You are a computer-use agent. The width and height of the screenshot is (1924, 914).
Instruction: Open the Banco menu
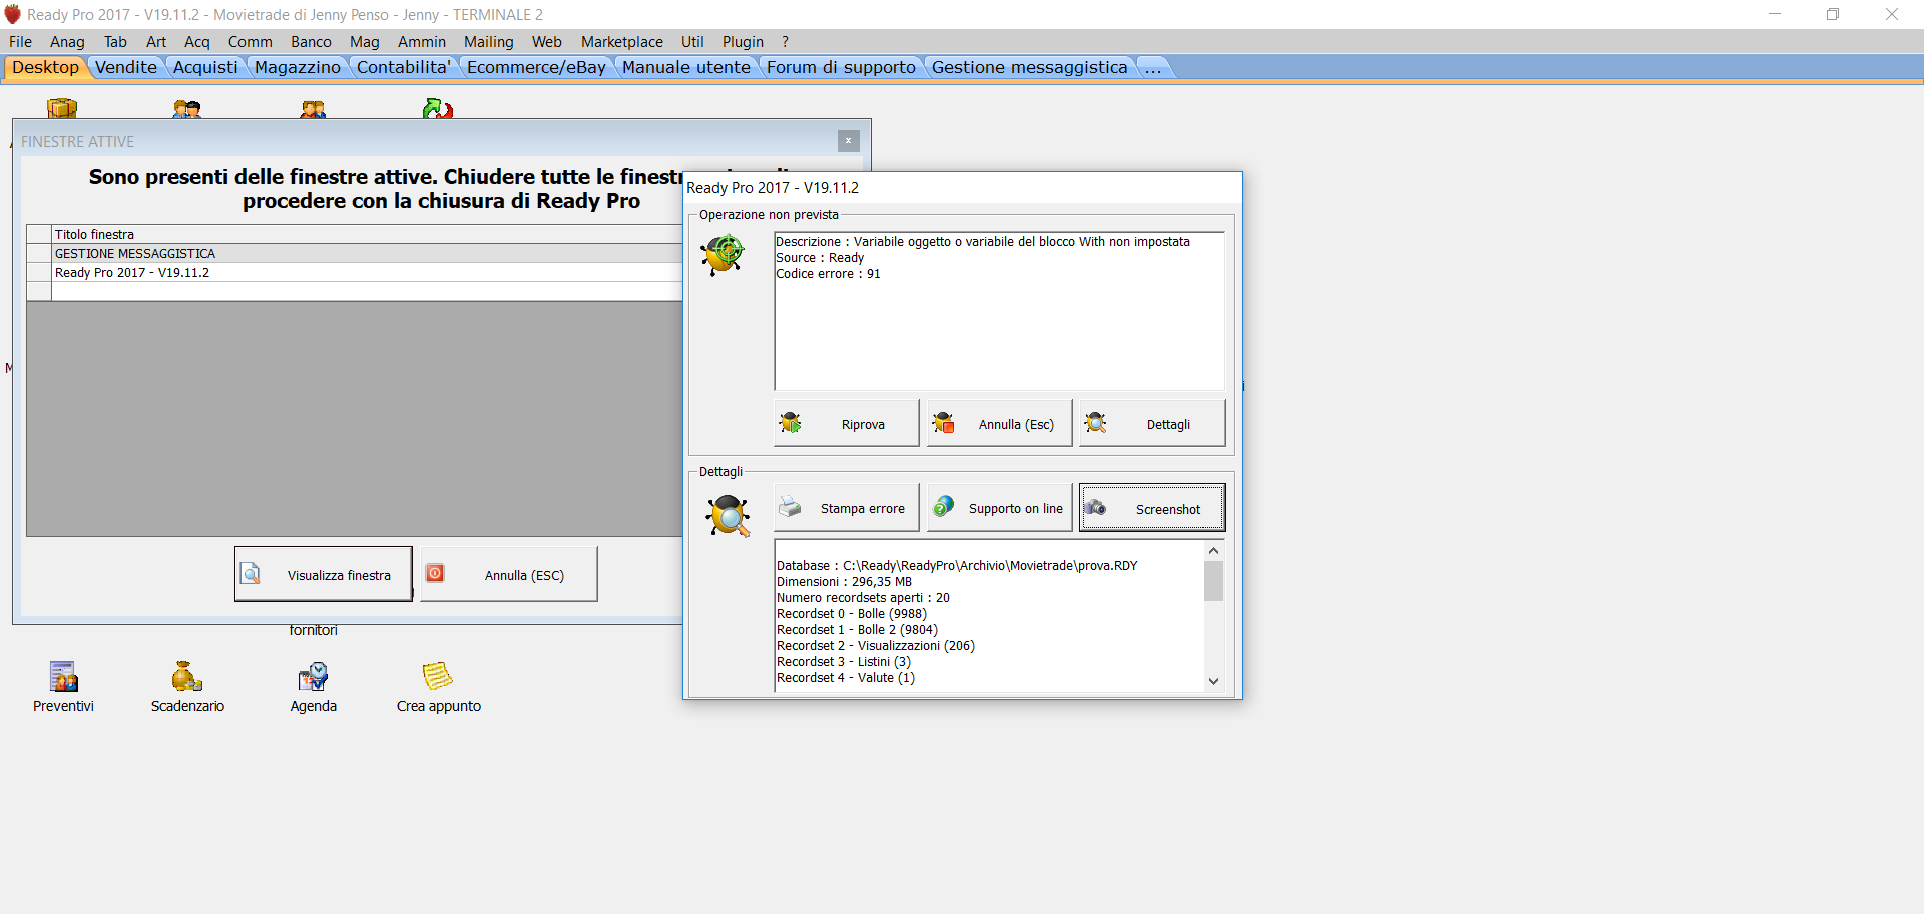click(x=311, y=41)
